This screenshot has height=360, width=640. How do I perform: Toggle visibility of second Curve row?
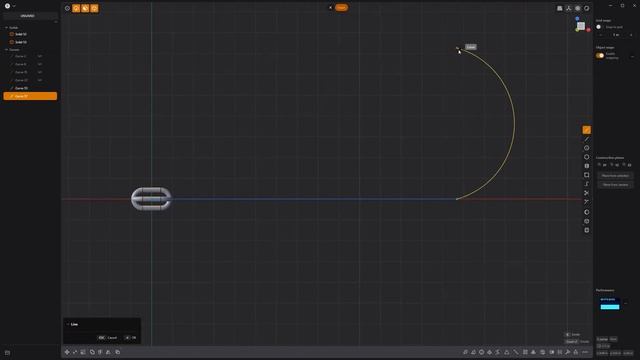tap(40, 64)
